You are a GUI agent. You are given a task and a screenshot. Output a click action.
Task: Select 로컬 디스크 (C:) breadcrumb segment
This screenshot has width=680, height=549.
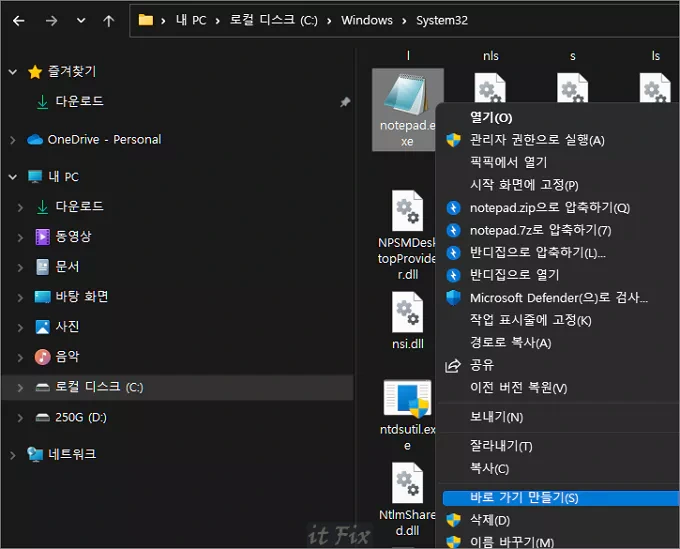click(x=274, y=20)
